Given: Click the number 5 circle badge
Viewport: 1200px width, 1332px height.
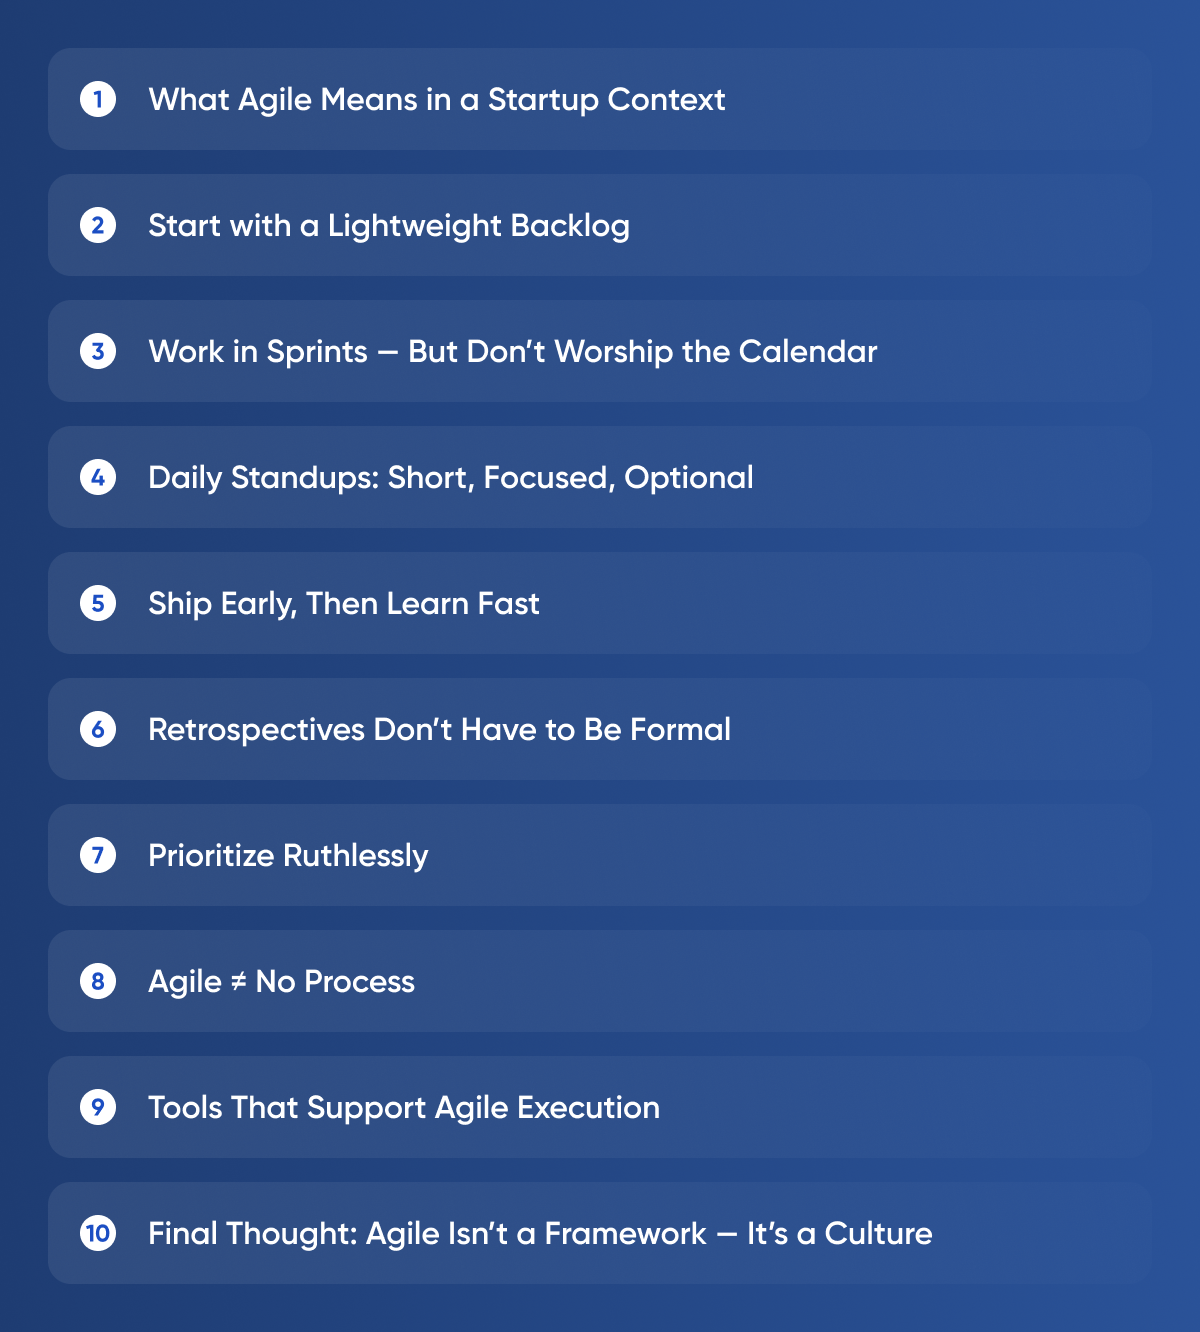Looking at the screenshot, I should (98, 603).
